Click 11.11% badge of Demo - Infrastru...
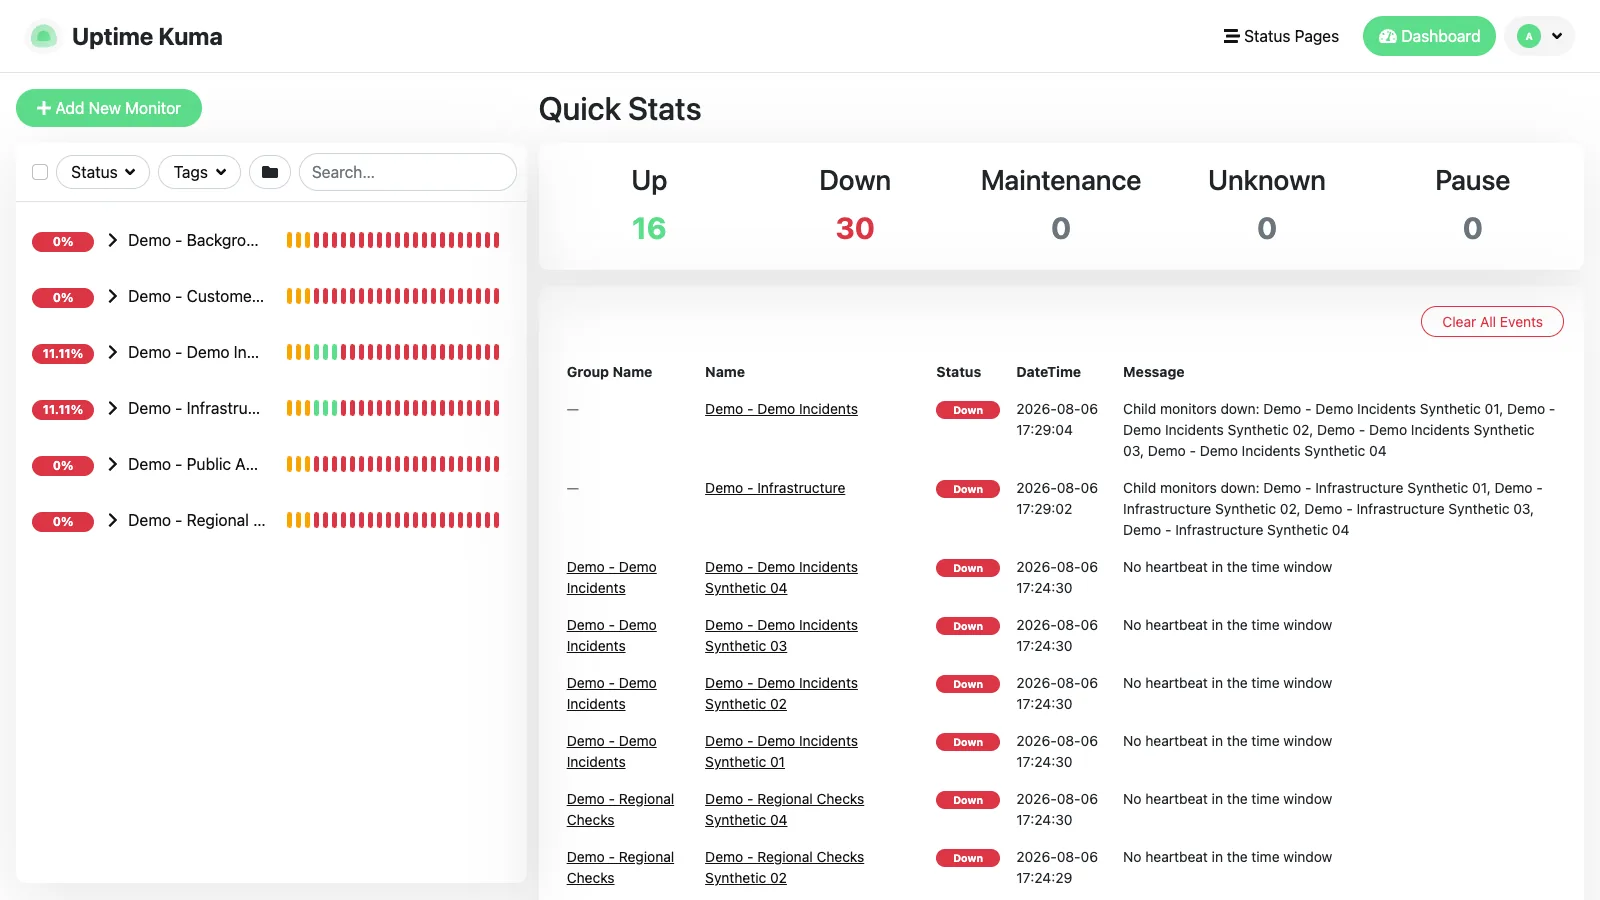1600x900 pixels. point(63,409)
